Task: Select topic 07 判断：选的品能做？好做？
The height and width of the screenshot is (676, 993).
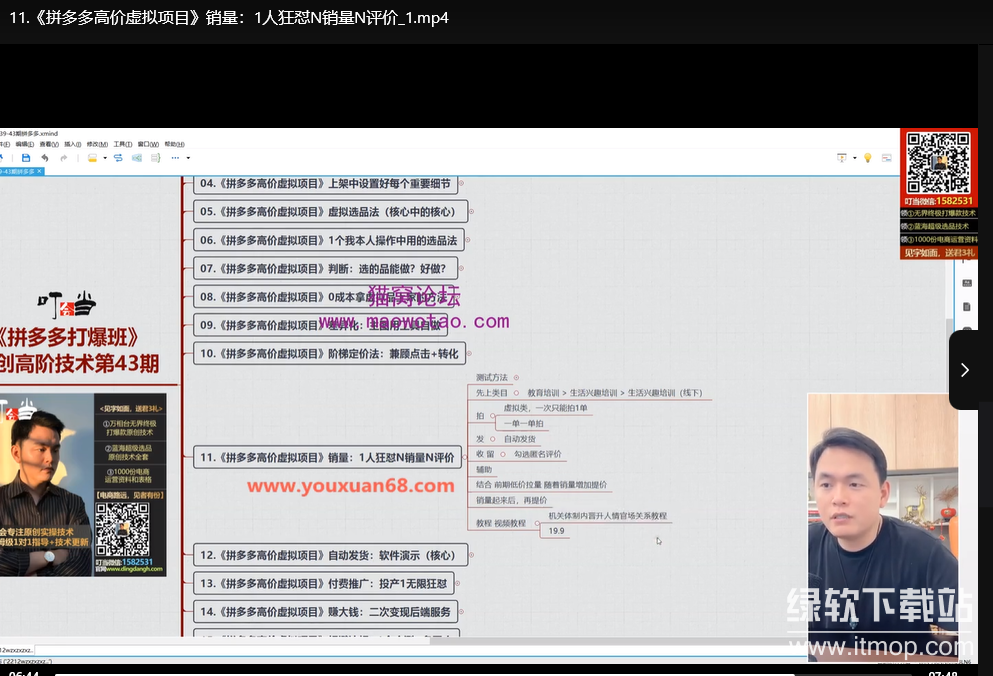Action: [325, 269]
